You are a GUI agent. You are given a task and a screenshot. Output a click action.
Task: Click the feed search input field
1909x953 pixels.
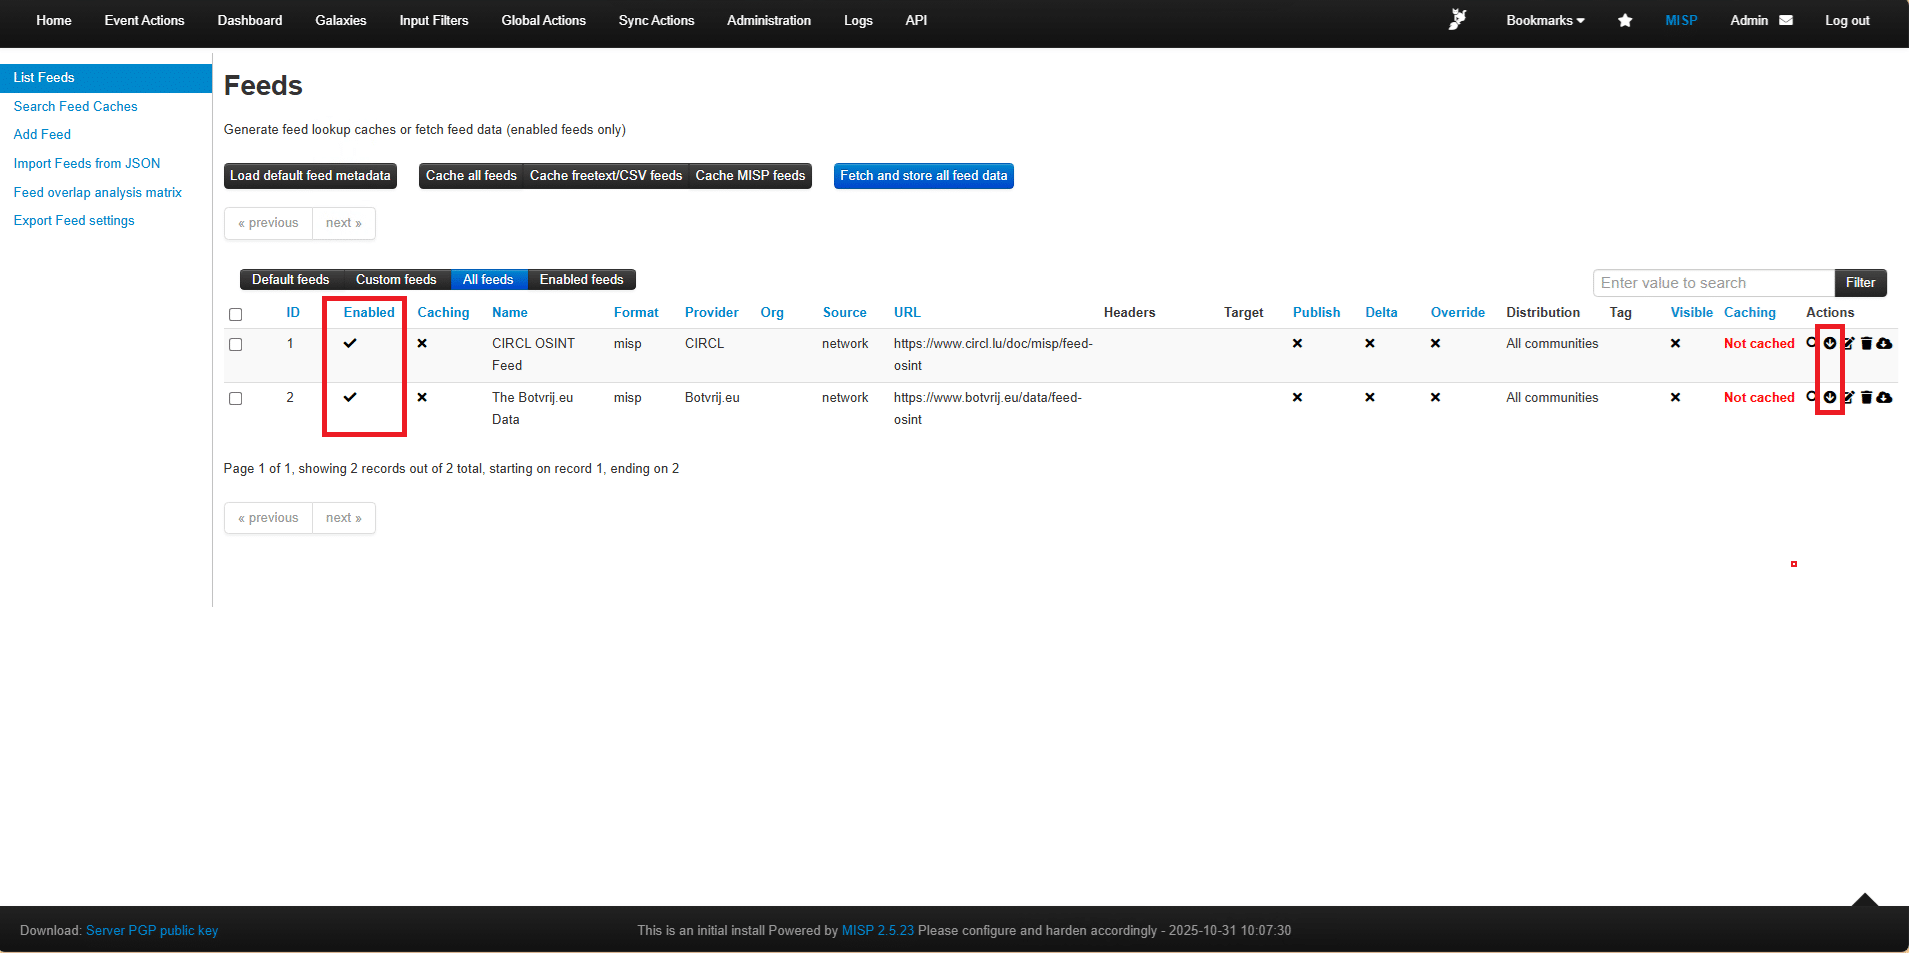pyautogui.click(x=1713, y=283)
